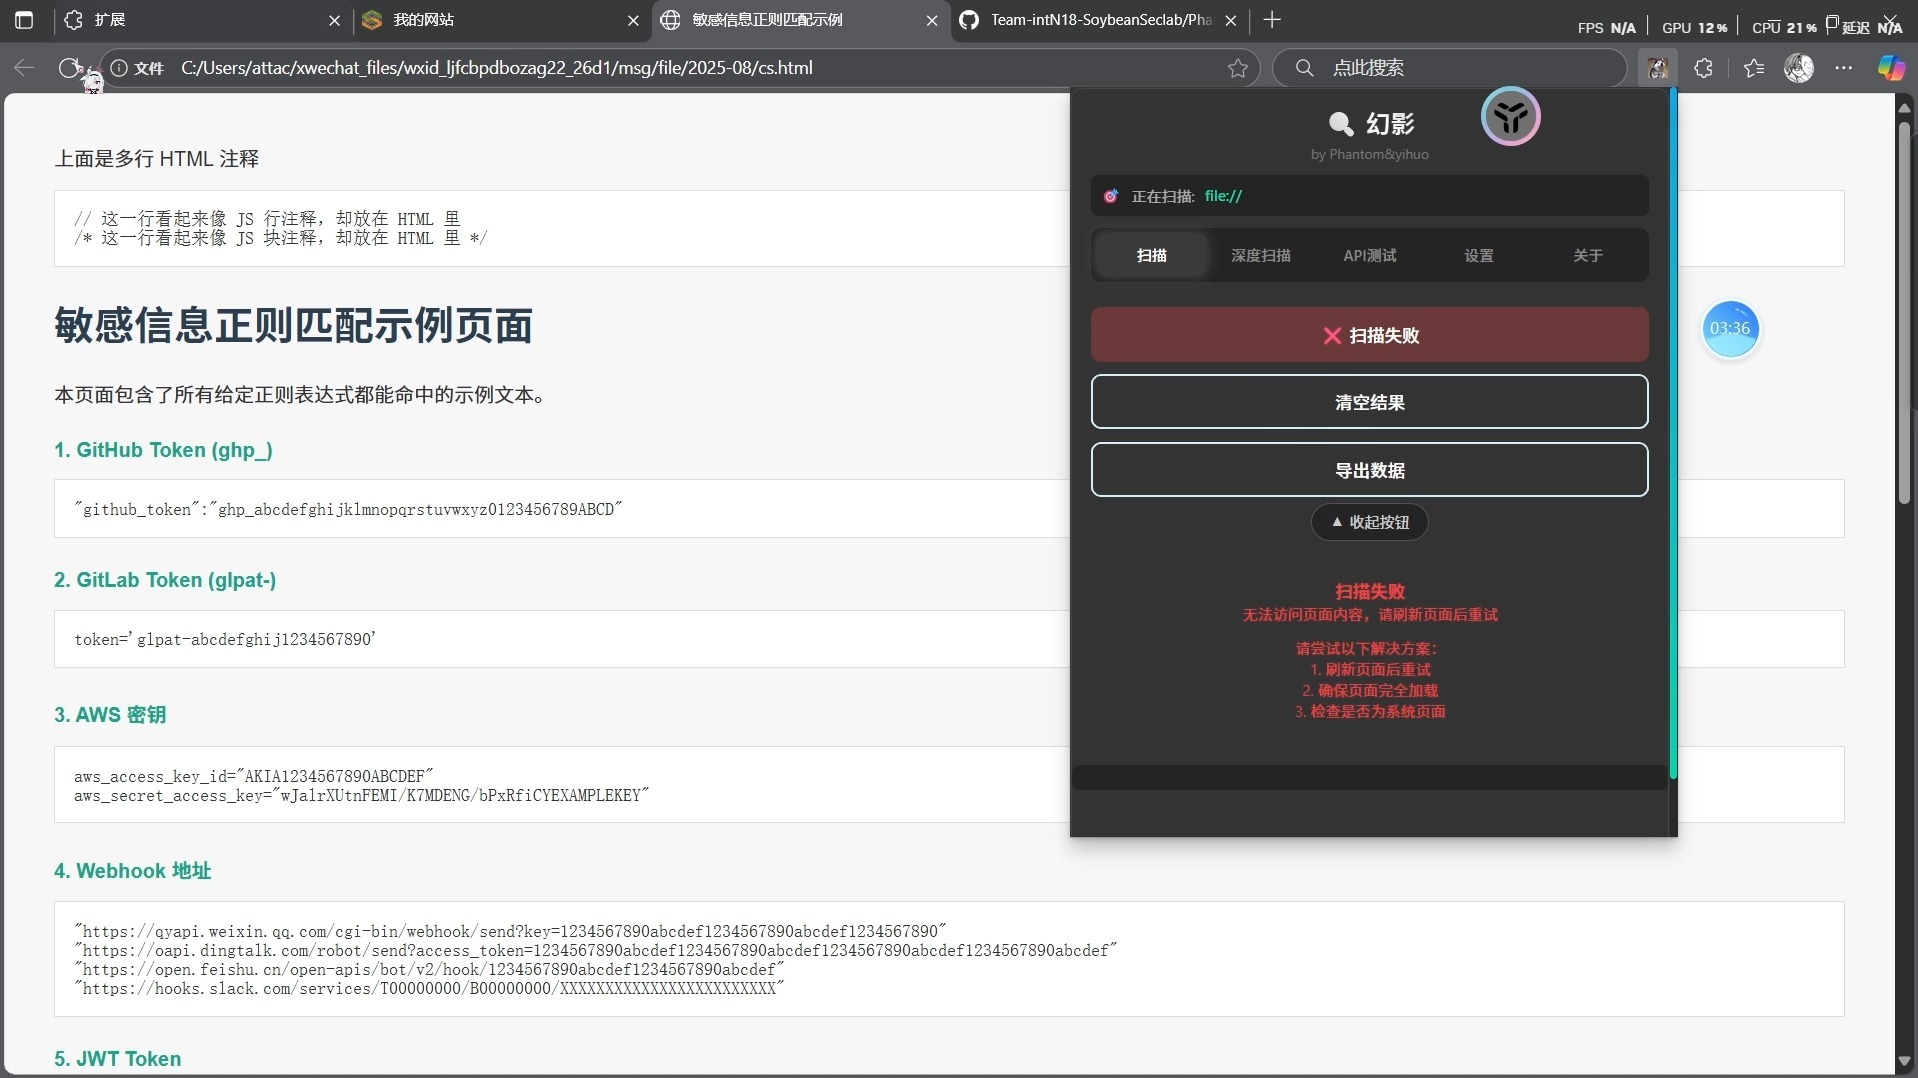Open the 关于 tab in popup
The height and width of the screenshot is (1078, 1918).
point(1588,256)
